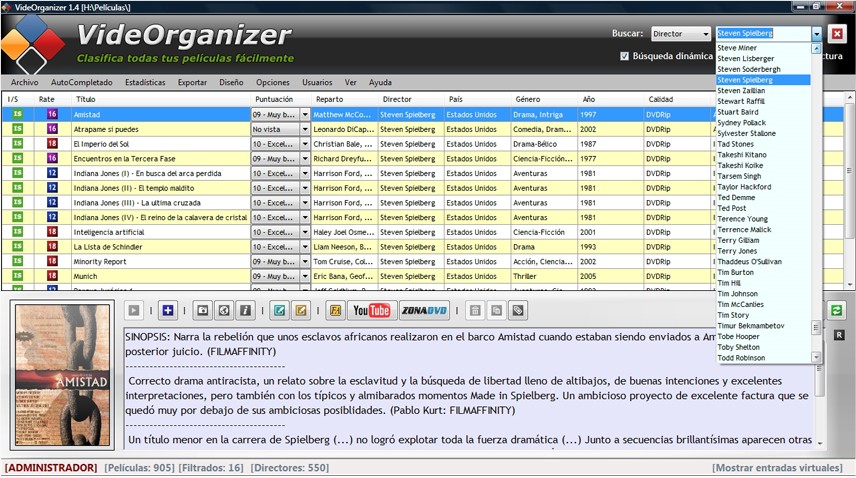Select the Munich title row
The image size is (856, 478).
tap(160, 276)
